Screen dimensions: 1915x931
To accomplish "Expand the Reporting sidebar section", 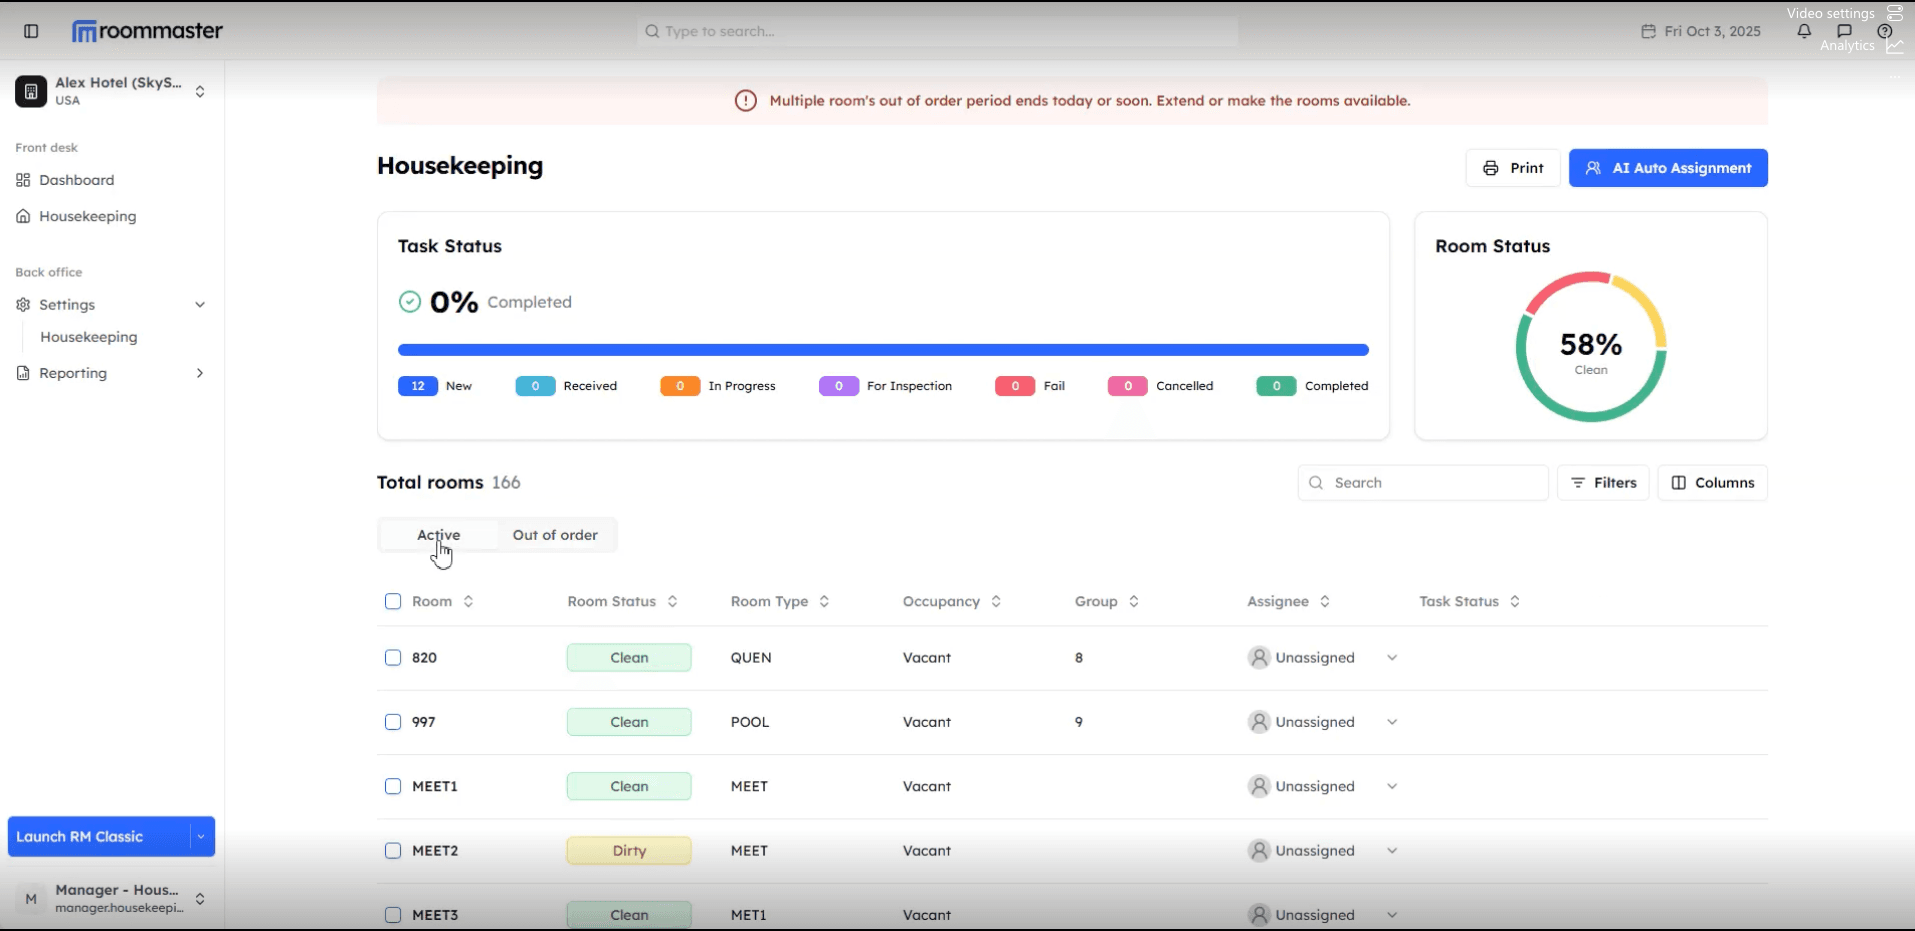I will [199, 373].
